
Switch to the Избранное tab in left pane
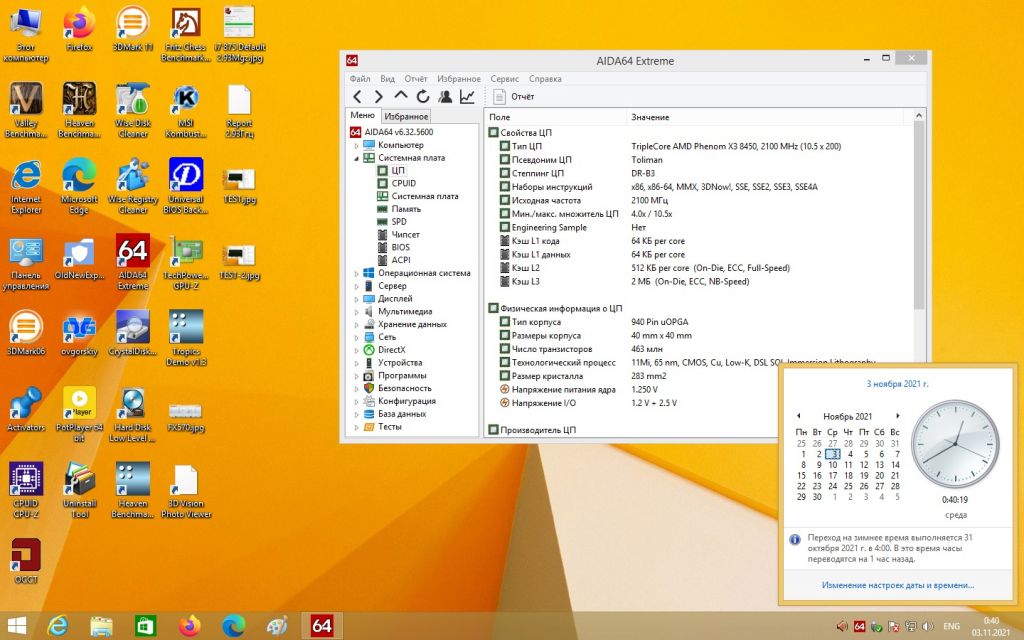pos(406,116)
